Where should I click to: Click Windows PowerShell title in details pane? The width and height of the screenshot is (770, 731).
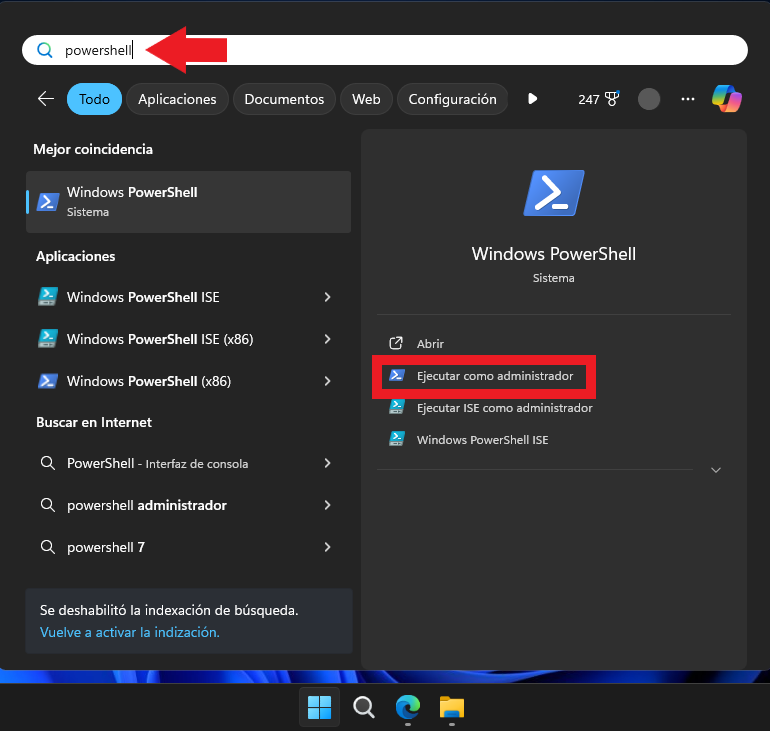[553, 254]
